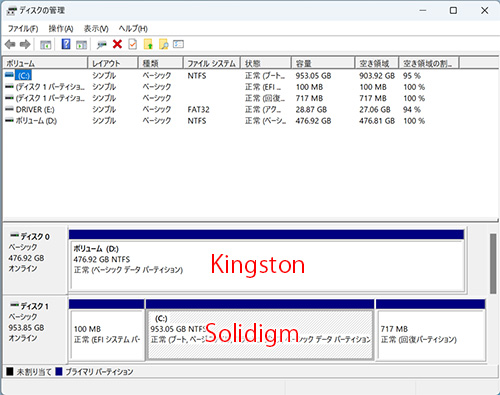Viewport: 500px width, 395px height.
Task: Click the 27.06 GB free space cell
Action: click(375, 109)
